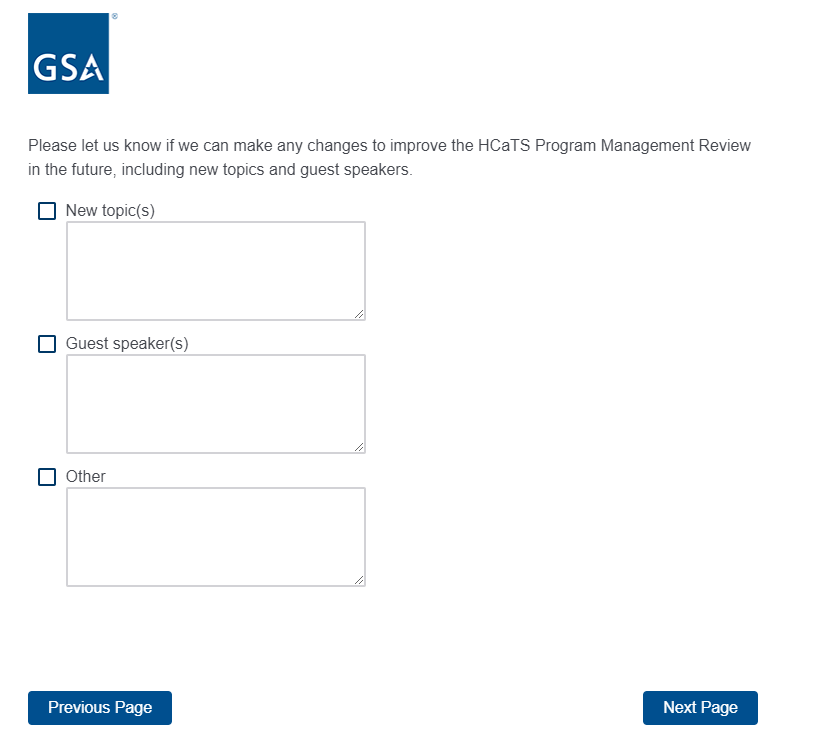Click the Other text box resize handle
The width and height of the screenshot is (820, 739).
point(359,580)
